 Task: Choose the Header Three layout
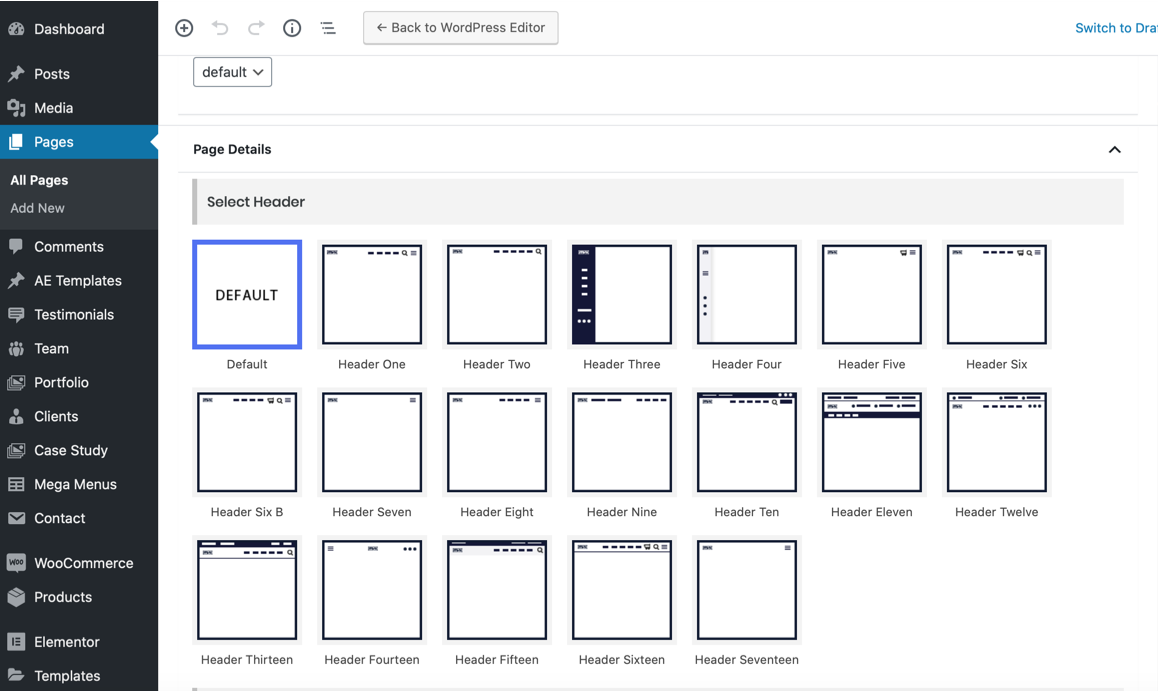[x=622, y=295]
